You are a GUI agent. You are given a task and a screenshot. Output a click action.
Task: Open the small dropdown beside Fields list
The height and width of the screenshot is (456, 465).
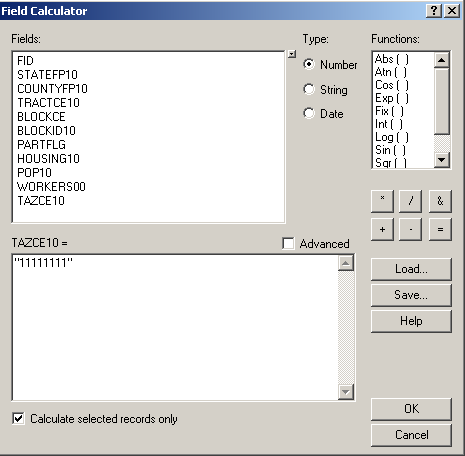(x=292, y=54)
